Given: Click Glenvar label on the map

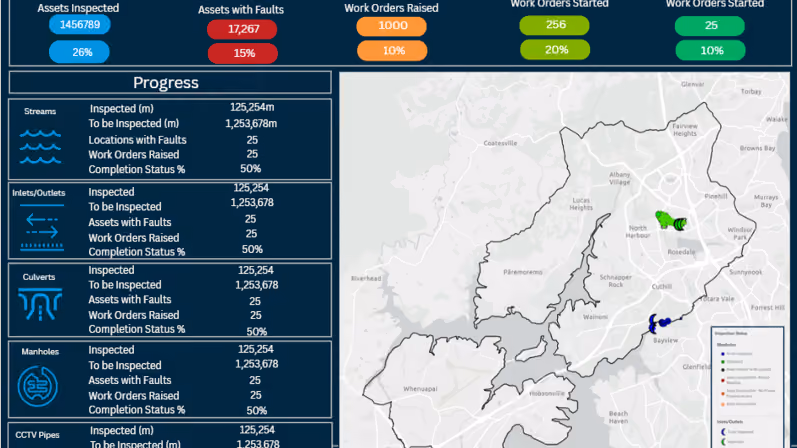Looking at the screenshot, I should [692, 84].
